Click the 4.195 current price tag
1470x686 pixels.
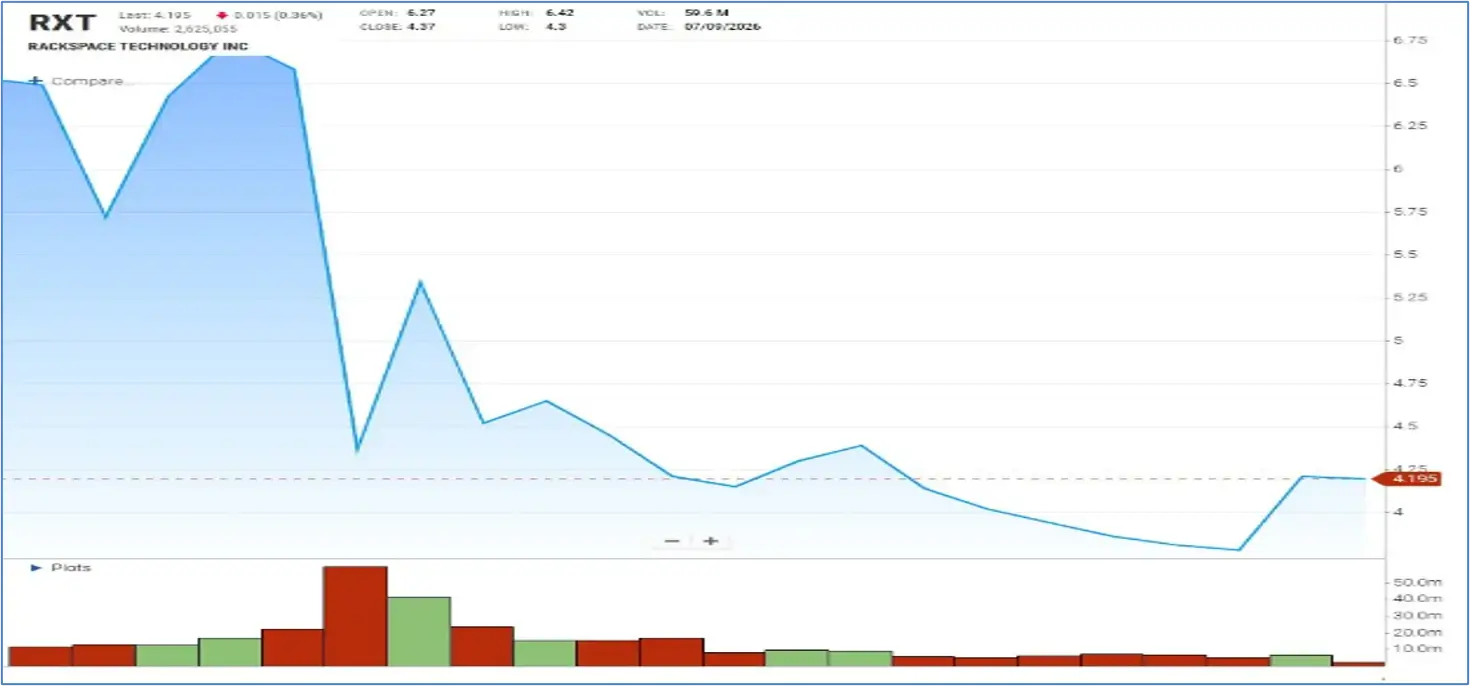(1406, 479)
